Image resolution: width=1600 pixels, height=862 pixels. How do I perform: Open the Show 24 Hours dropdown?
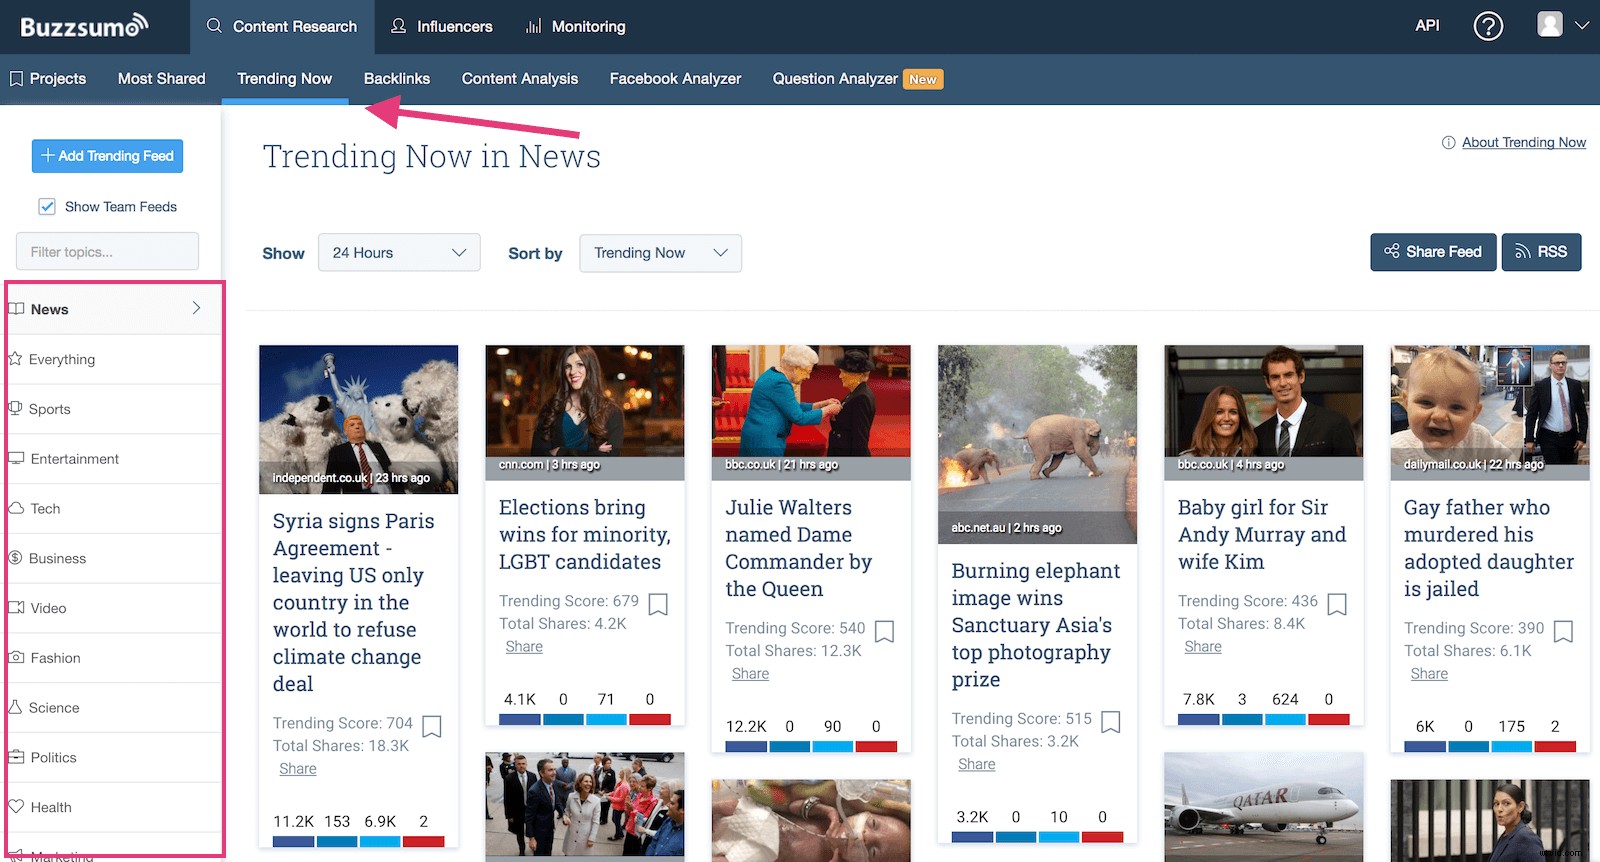click(399, 253)
